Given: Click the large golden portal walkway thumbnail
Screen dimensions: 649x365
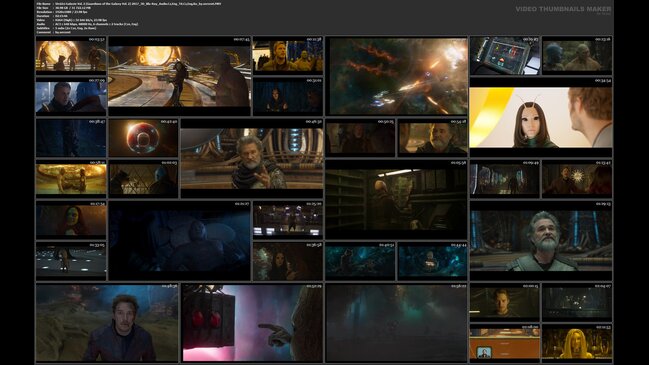Looking at the screenshot, I should click(x=180, y=76).
